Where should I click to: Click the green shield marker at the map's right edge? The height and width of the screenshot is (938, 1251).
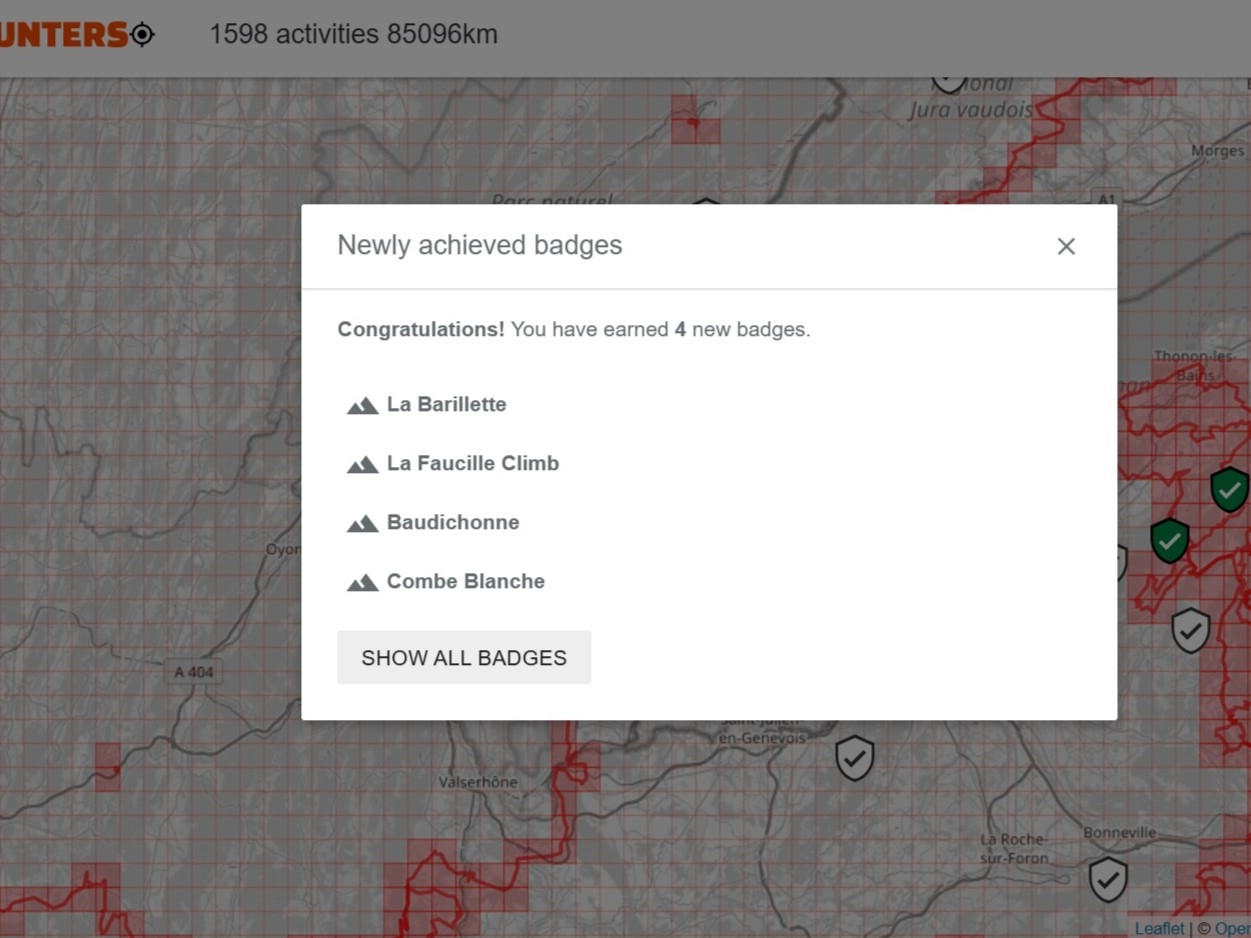tap(1229, 489)
